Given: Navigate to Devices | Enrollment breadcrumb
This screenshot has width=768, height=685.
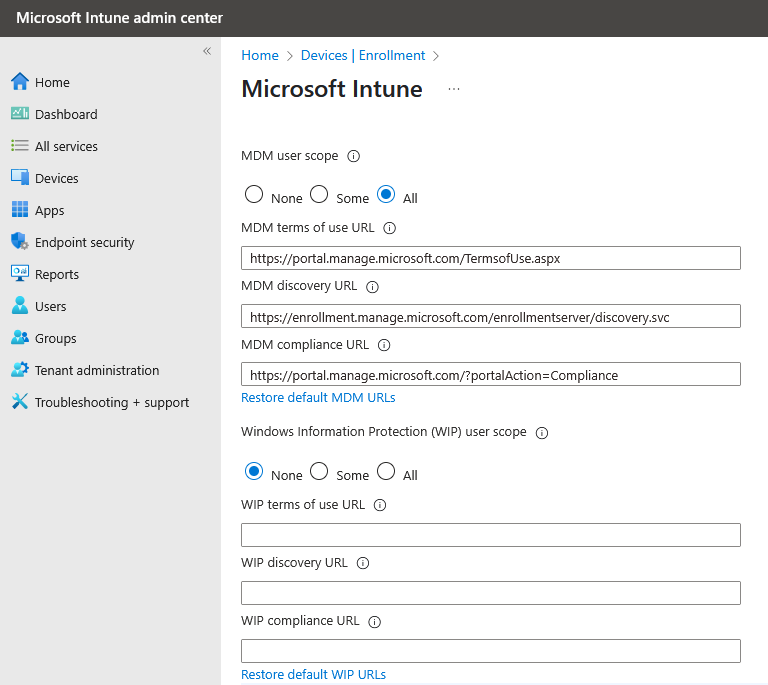Looking at the screenshot, I should point(363,56).
